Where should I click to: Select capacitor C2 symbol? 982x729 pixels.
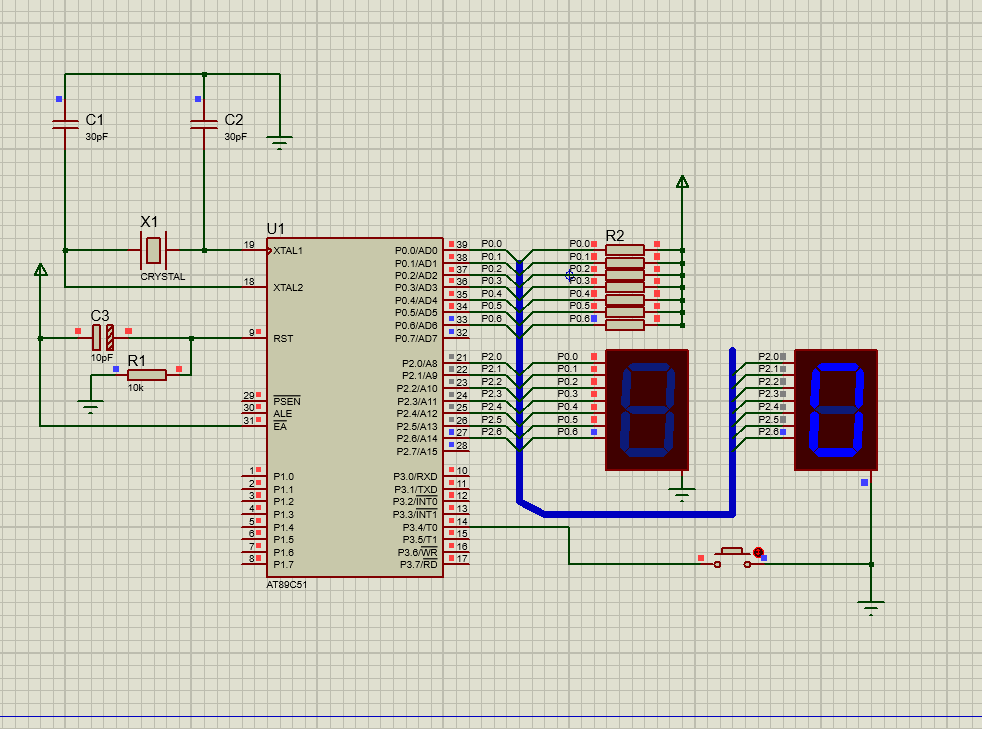[x=204, y=123]
